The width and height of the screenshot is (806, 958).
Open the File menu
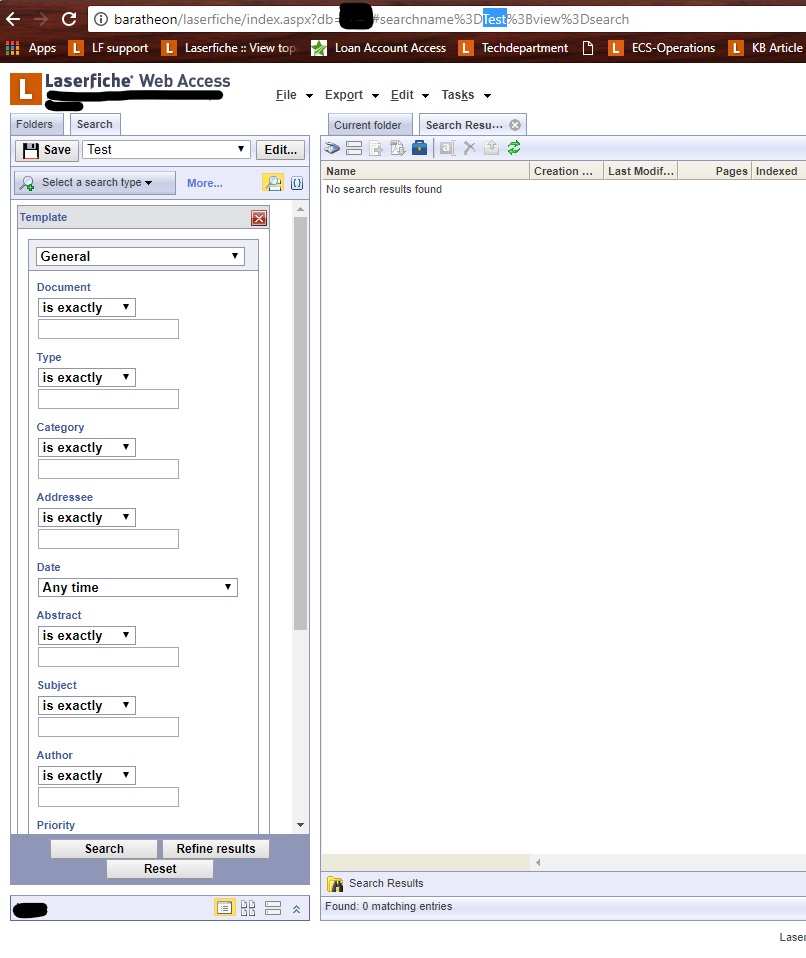pyautogui.click(x=294, y=95)
